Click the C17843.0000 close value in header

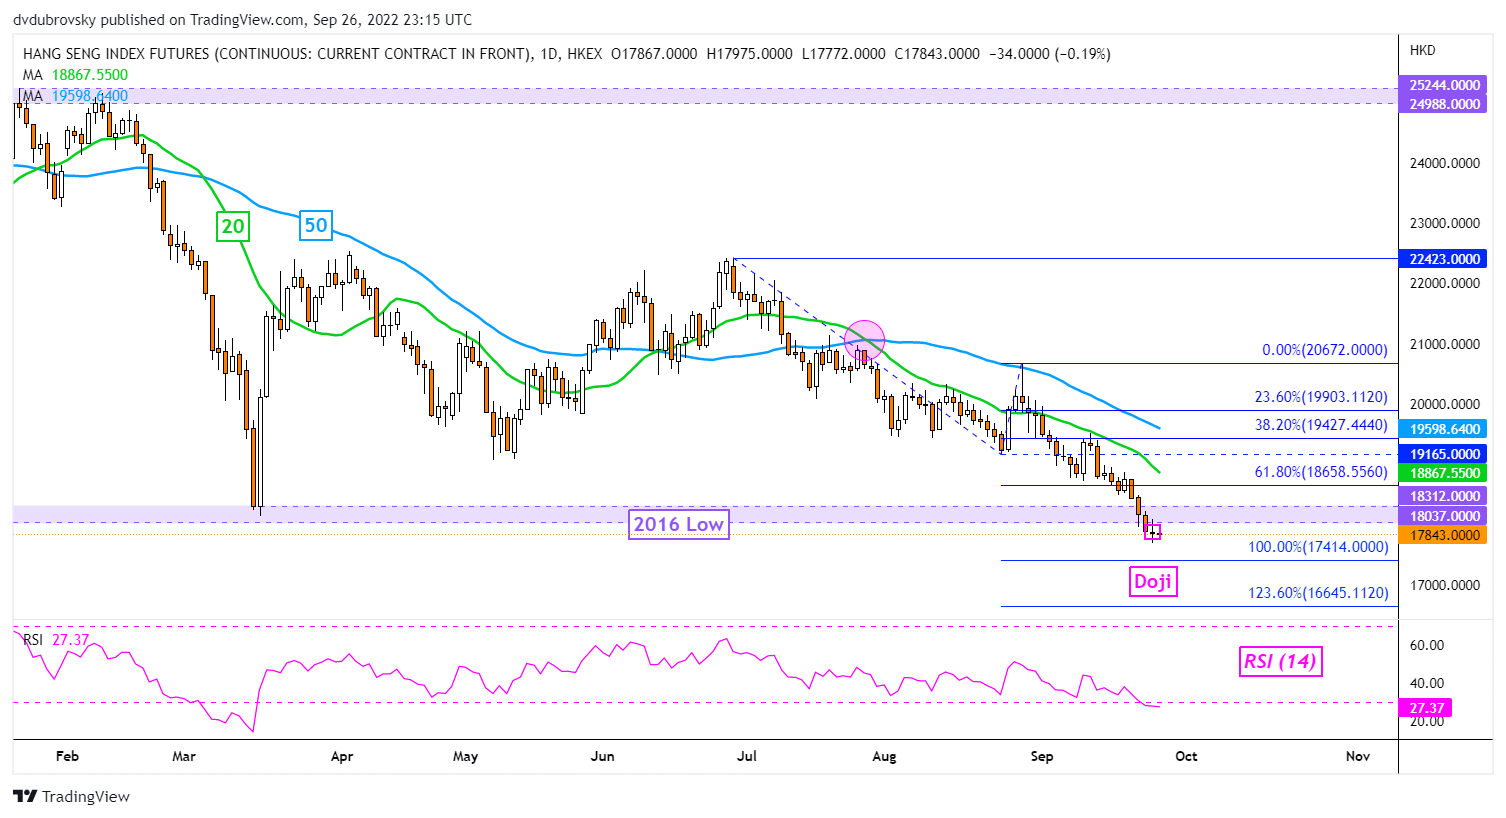(937, 54)
